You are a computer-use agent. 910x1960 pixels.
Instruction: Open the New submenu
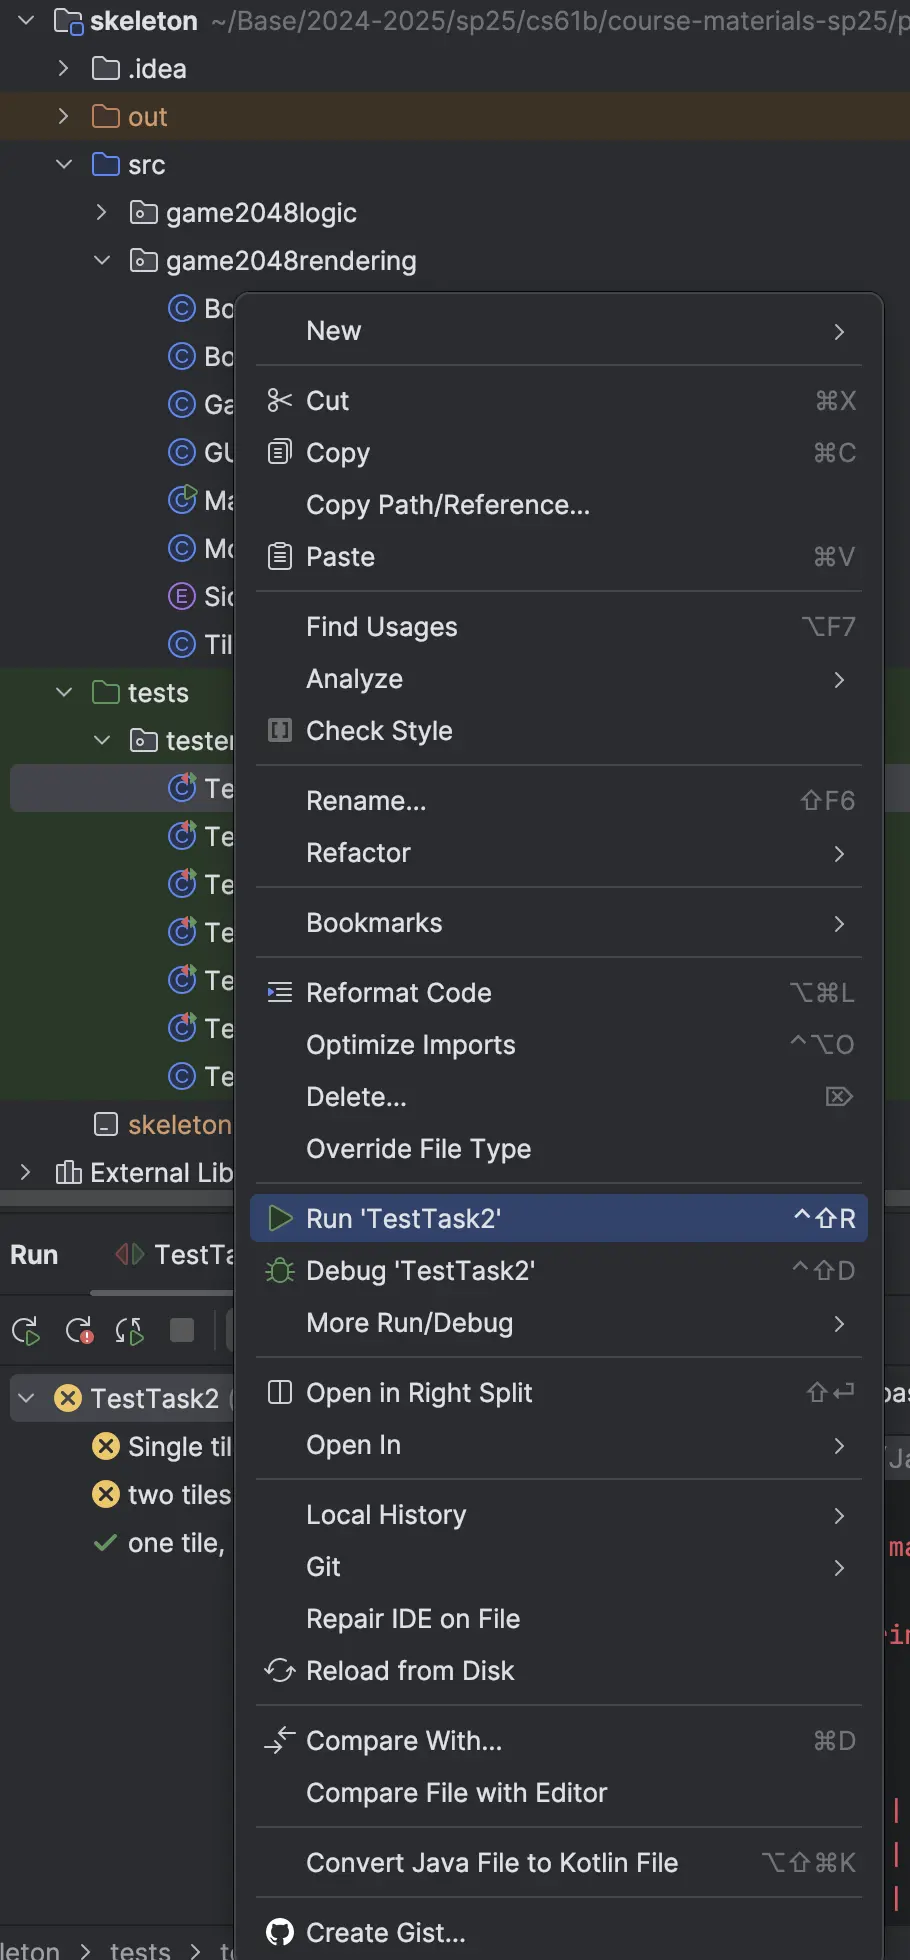pos(559,331)
